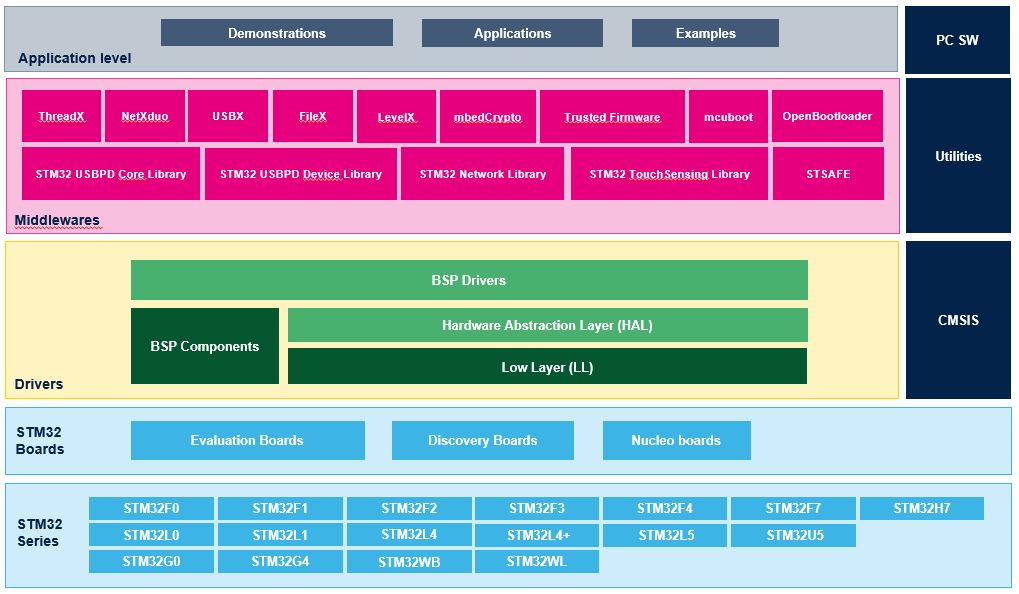Click the BSP Drivers bar
Viewport: 1019px width, 594px height.
tap(469, 280)
